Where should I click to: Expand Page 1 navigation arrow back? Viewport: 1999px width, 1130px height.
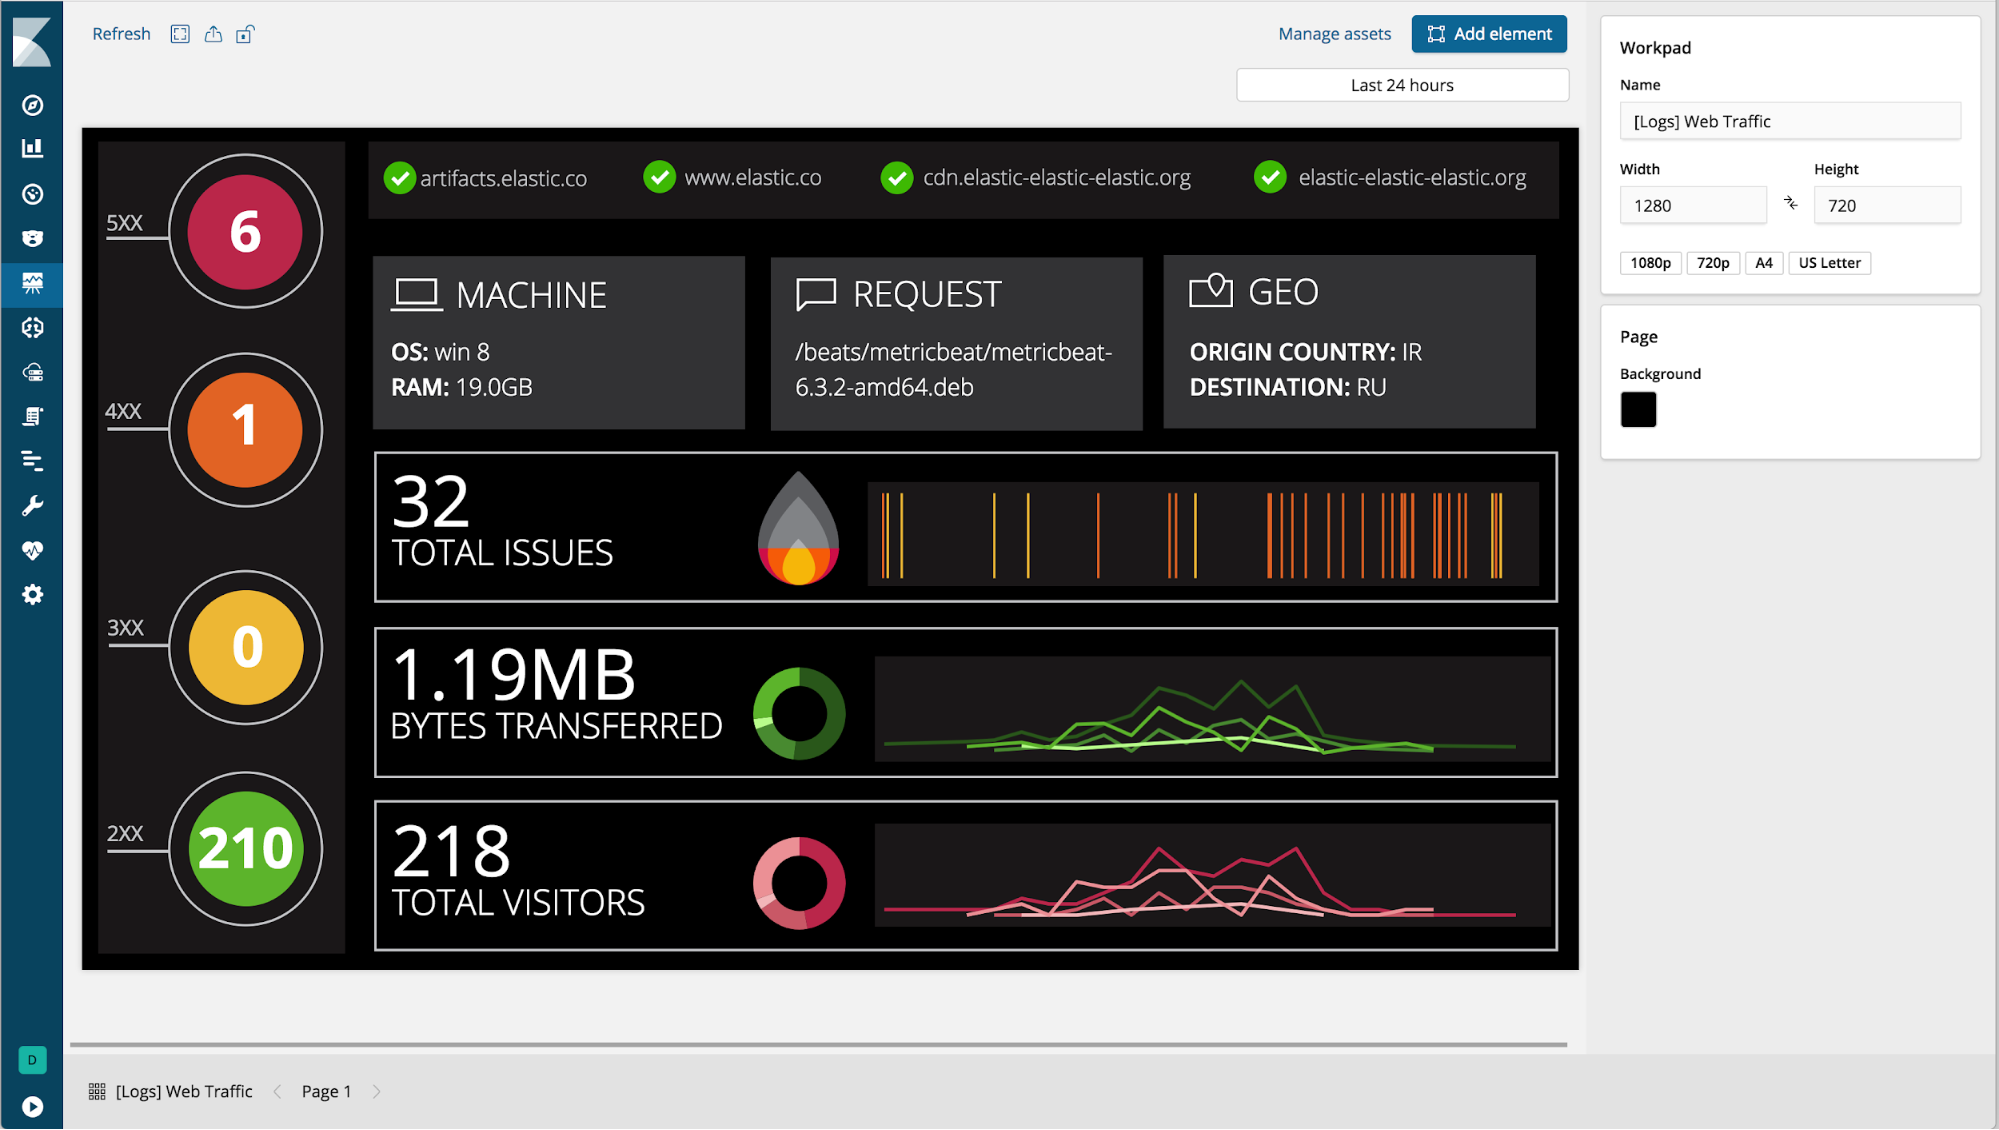coord(280,1092)
